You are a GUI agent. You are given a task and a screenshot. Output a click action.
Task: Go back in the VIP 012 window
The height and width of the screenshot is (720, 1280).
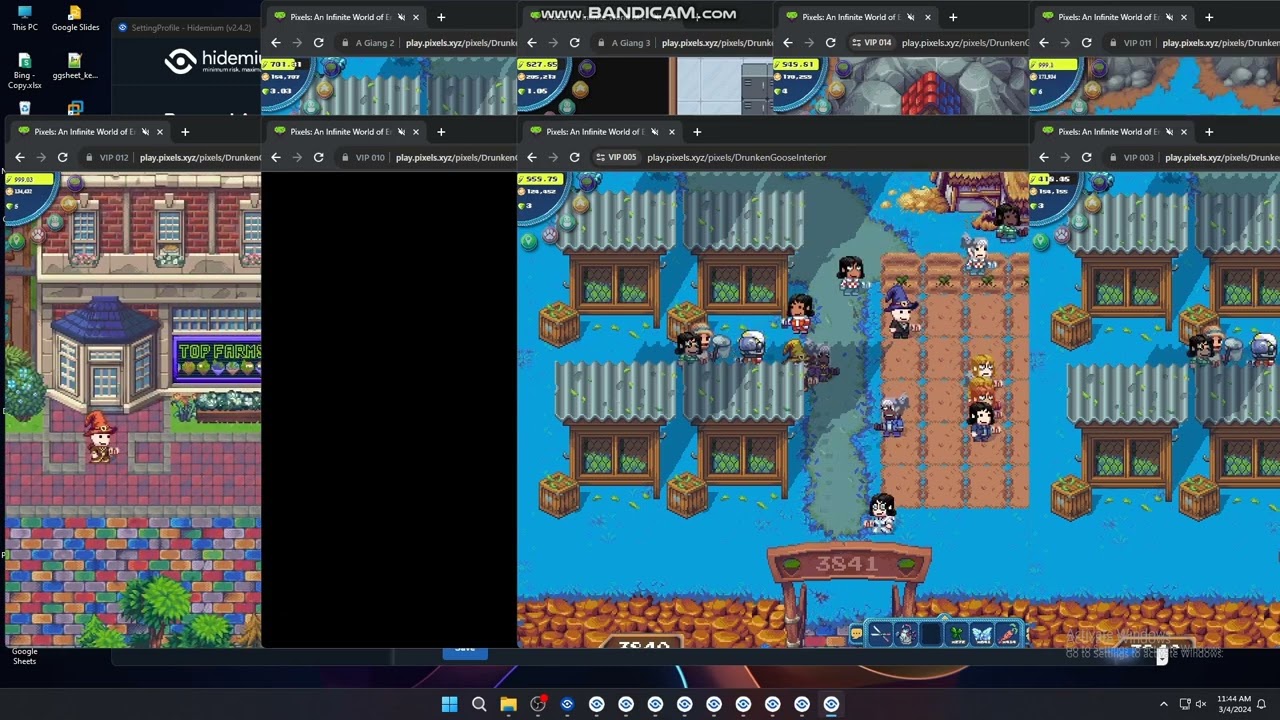[x=20, y=157]
